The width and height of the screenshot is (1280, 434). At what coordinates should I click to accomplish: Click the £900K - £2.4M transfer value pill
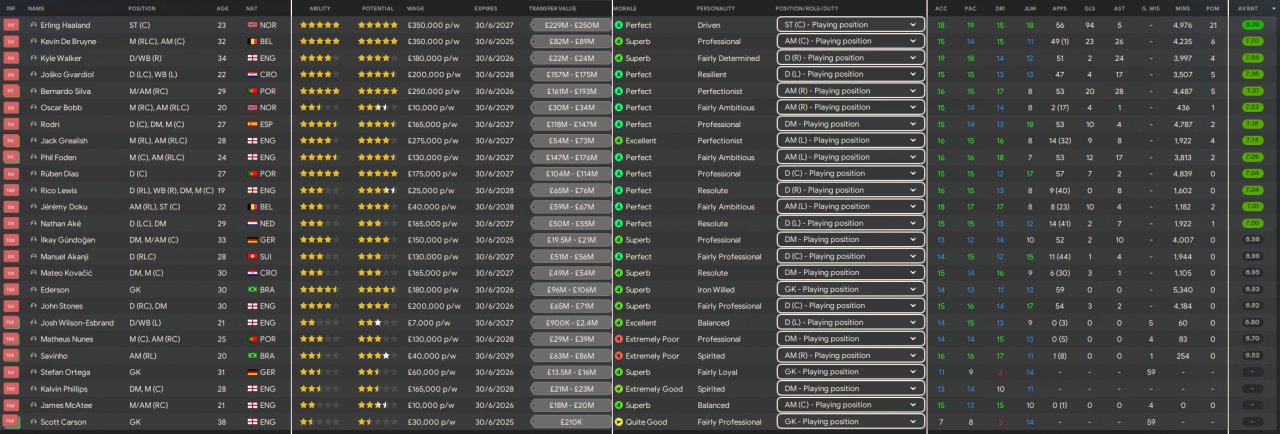pos(570,323)
